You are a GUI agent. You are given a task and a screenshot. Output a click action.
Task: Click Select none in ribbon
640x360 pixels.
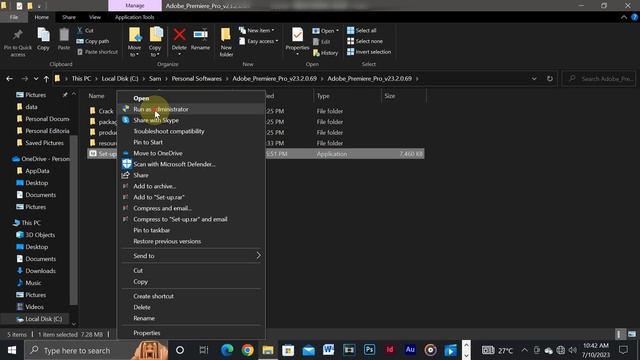pyautogui.click(x=365, y=41)
